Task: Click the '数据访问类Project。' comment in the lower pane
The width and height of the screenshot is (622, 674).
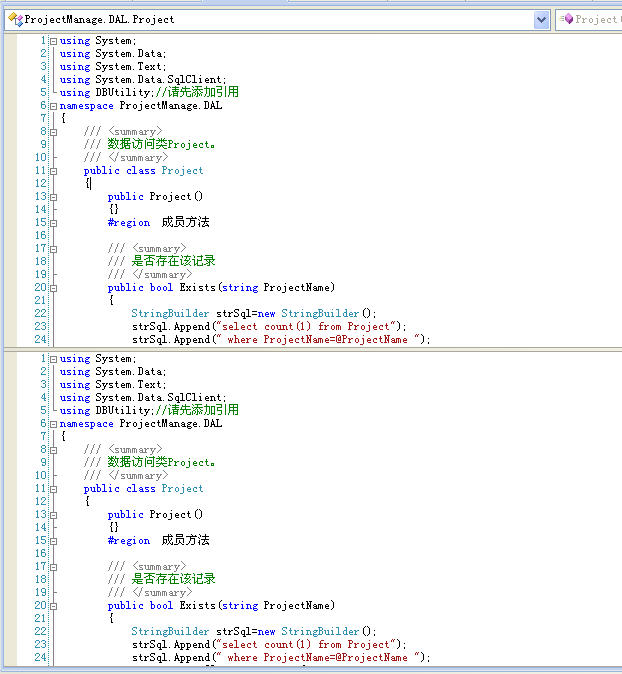Action: tap(161, 462)
